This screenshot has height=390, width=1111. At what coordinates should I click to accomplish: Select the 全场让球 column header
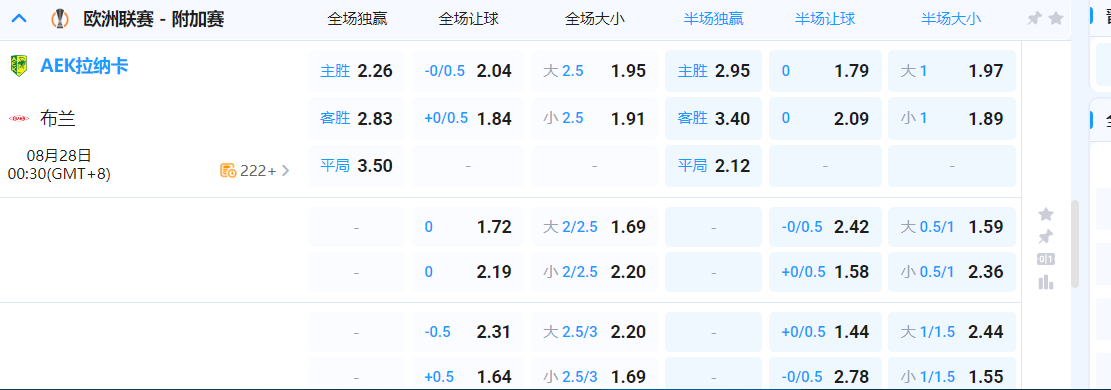point(469,19)
